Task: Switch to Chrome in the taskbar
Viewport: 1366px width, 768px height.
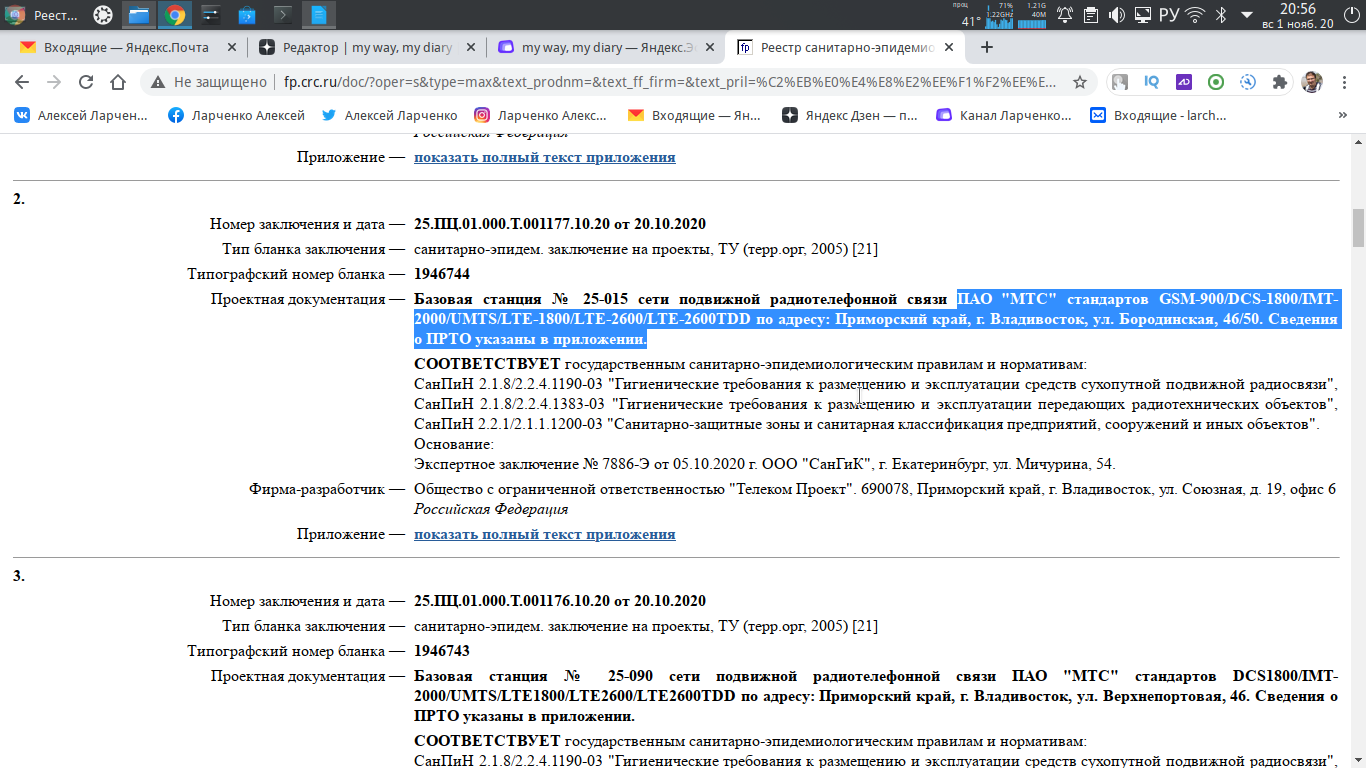Action: (175, 15)
